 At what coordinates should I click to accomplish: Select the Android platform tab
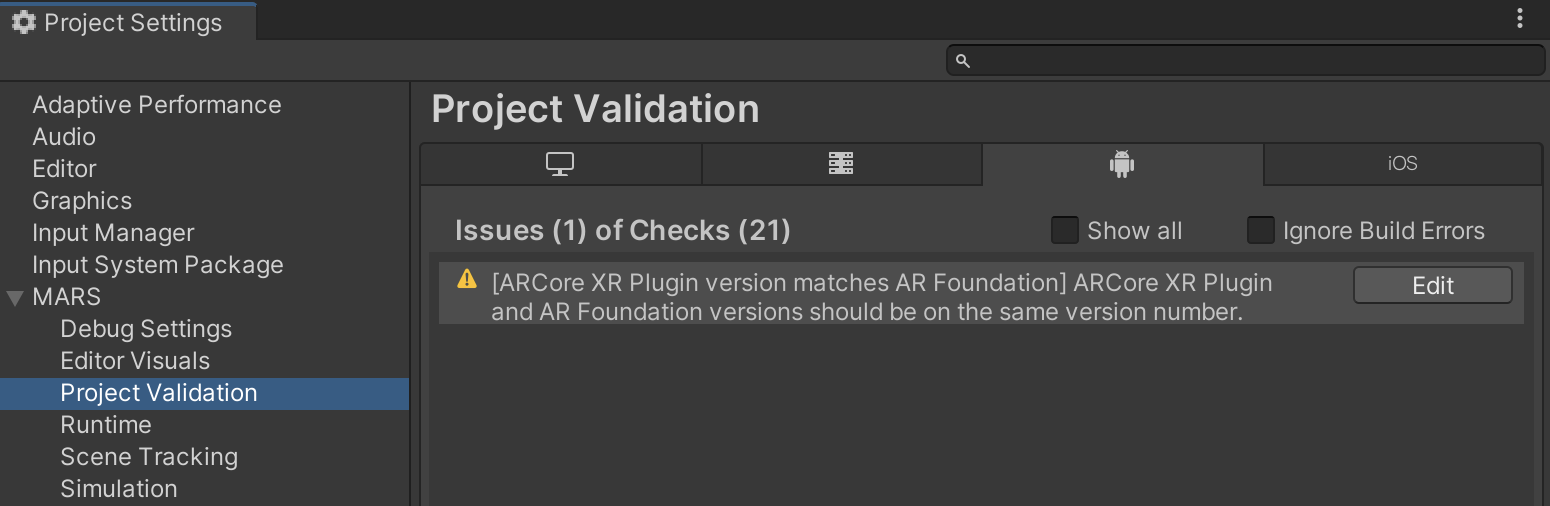tap(1122, 164)
